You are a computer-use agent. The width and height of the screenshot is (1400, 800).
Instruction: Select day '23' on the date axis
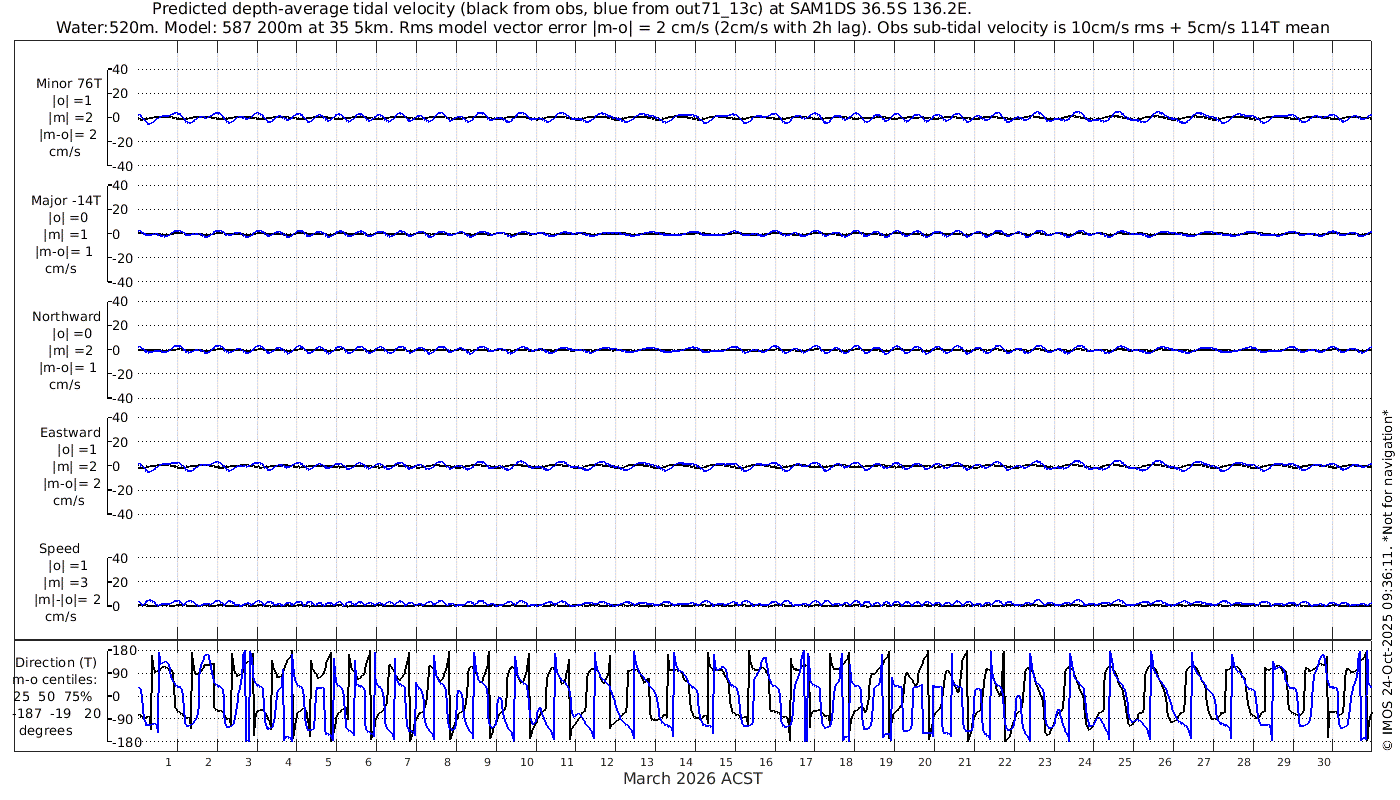(x=1045, y=762)
